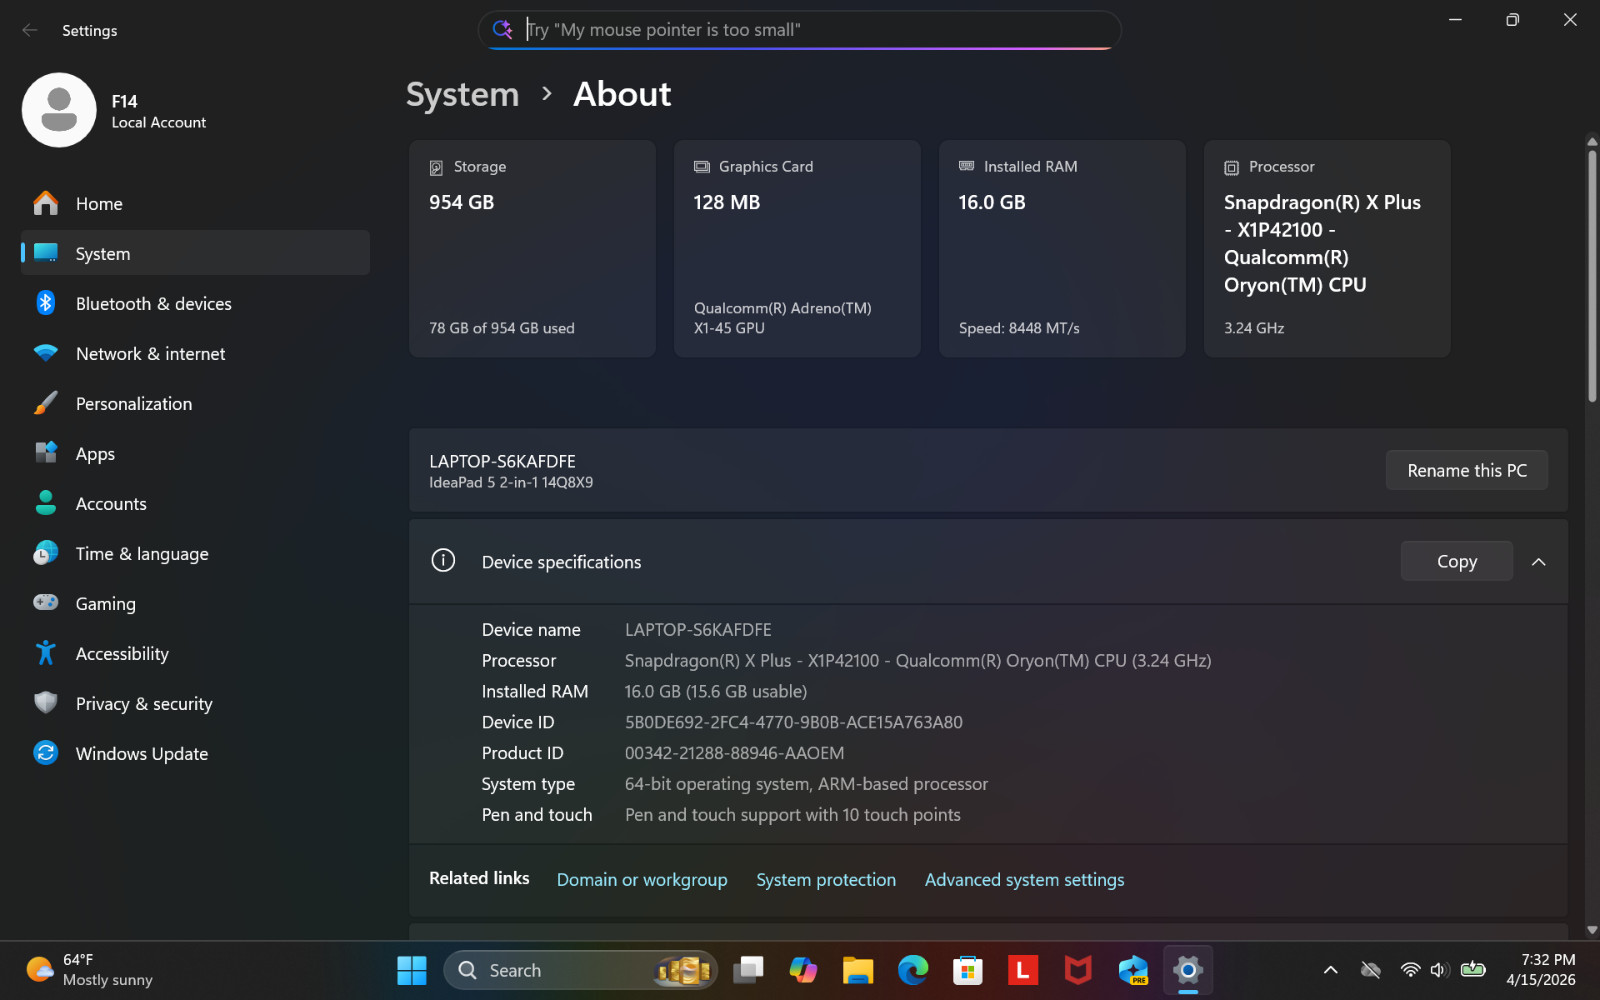Open the weather widget 64°F Mostly sunny
The height and width of the screenshot is (1000, 1600).
coord(90,970)
